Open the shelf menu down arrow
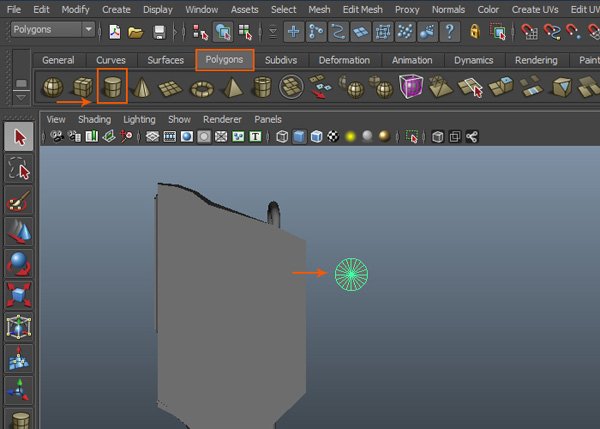This screenshot has height=429, width=600. point(21,98)
